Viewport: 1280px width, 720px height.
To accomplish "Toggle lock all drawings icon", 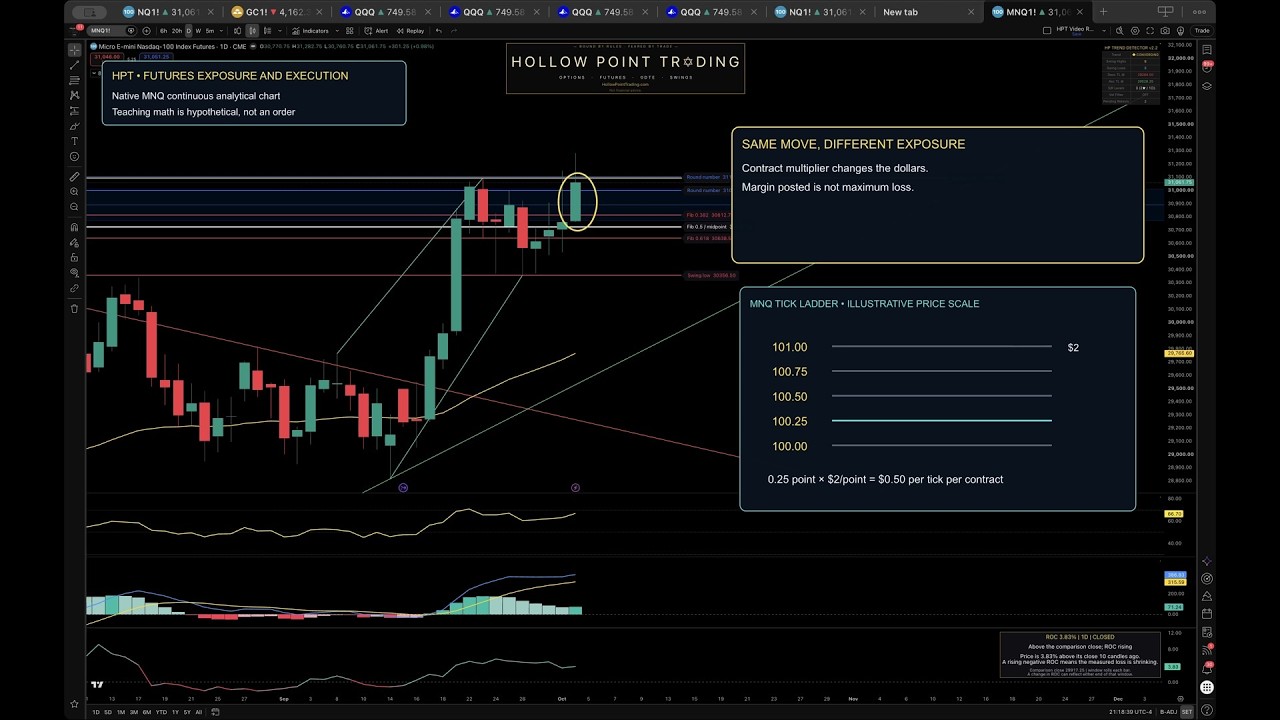I will point(74,258).
